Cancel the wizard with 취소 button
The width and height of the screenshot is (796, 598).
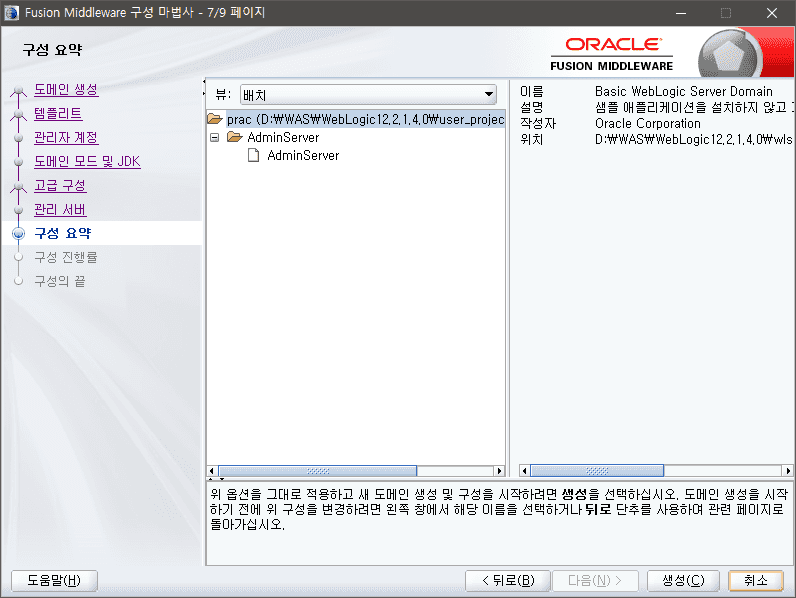(756, 581)
